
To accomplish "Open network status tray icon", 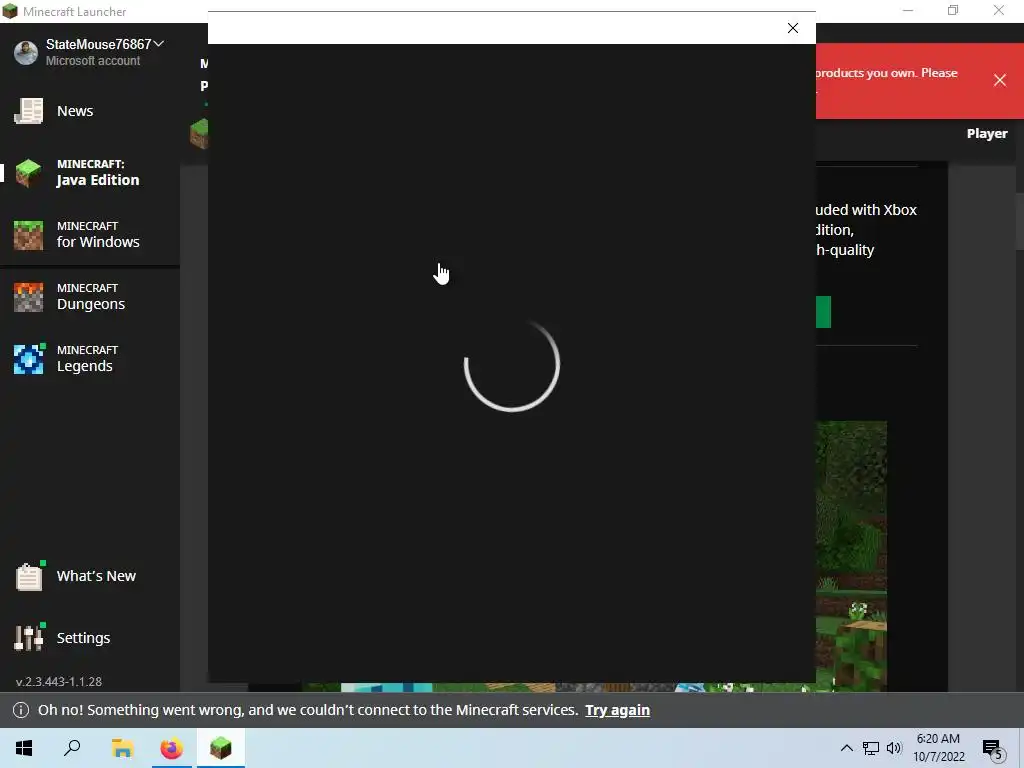I will [871, 748].
